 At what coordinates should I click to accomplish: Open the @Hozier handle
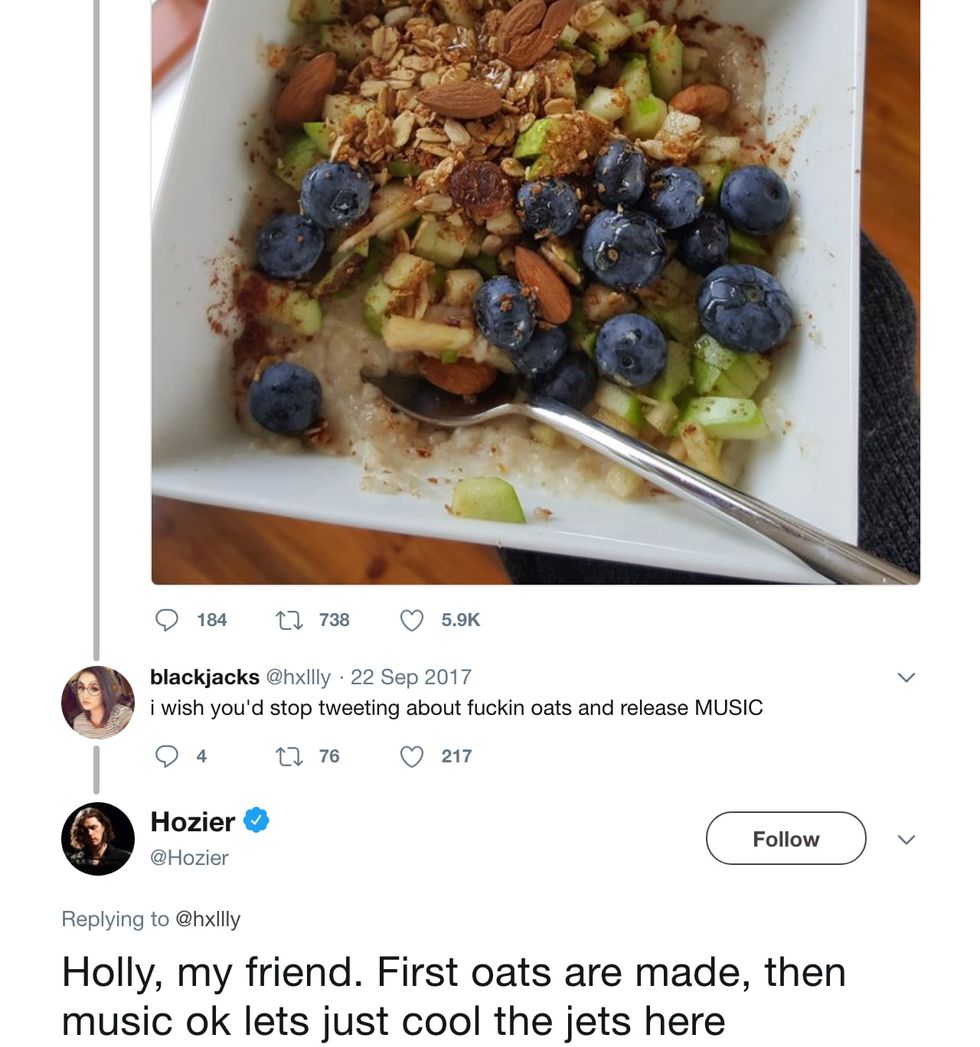[x=189, y=857]
